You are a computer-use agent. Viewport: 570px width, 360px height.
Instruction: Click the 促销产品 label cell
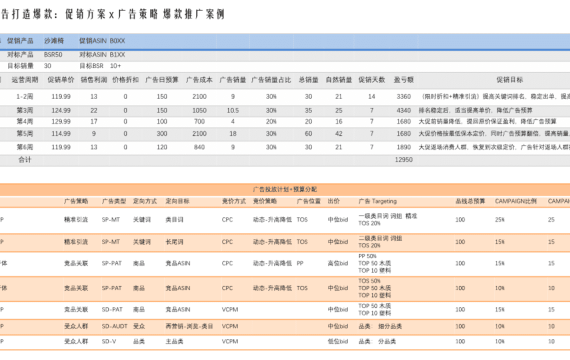pos(20,41)
